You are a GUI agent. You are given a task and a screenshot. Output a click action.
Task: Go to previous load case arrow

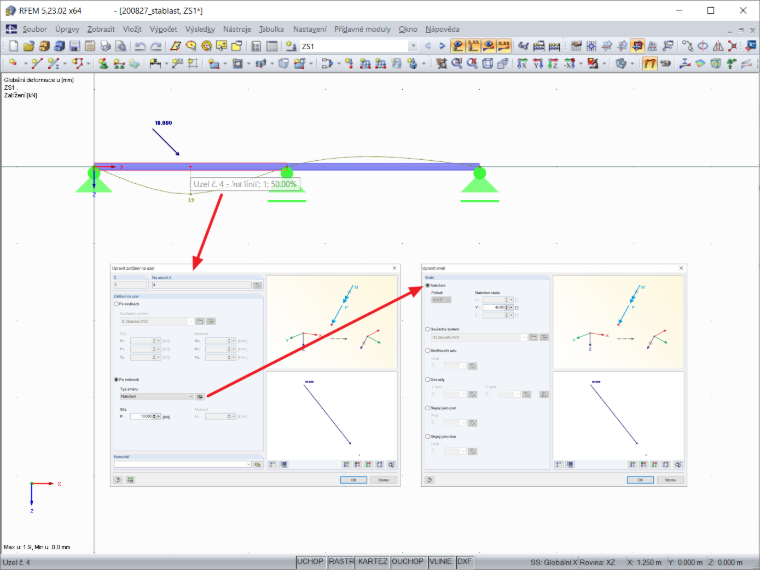[428, 46]
